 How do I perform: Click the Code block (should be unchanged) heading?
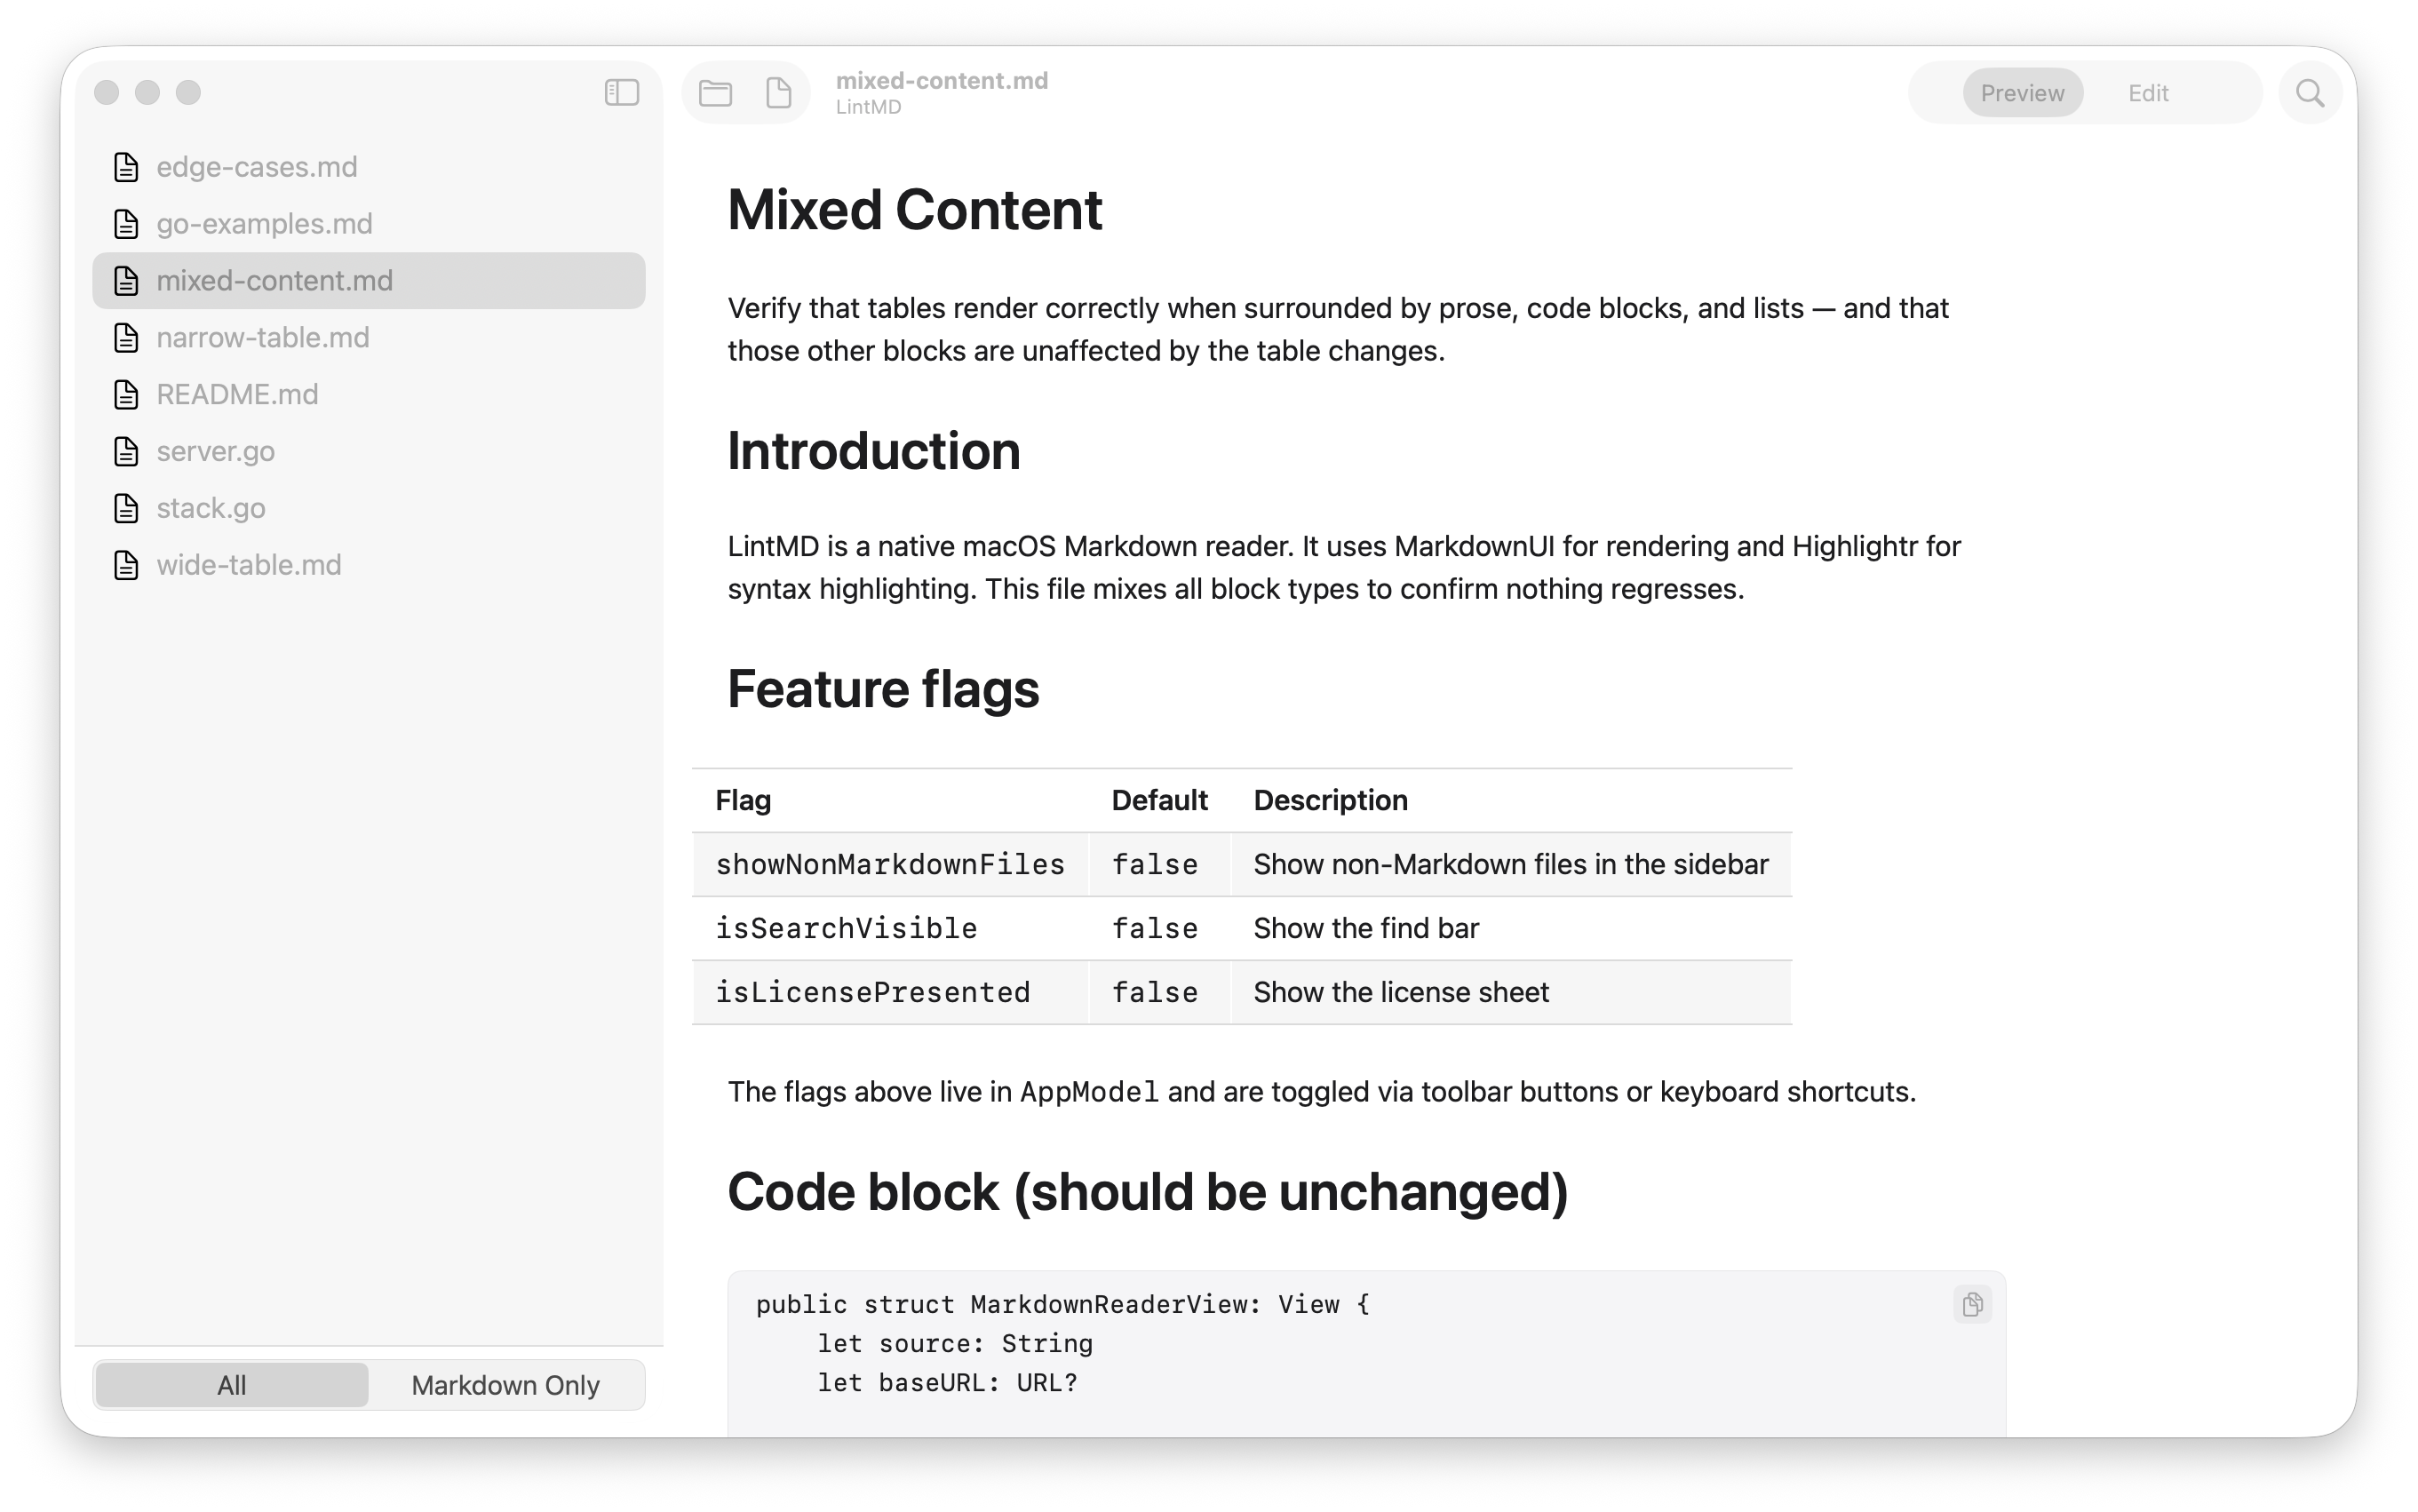[x=1147, y=1192]
